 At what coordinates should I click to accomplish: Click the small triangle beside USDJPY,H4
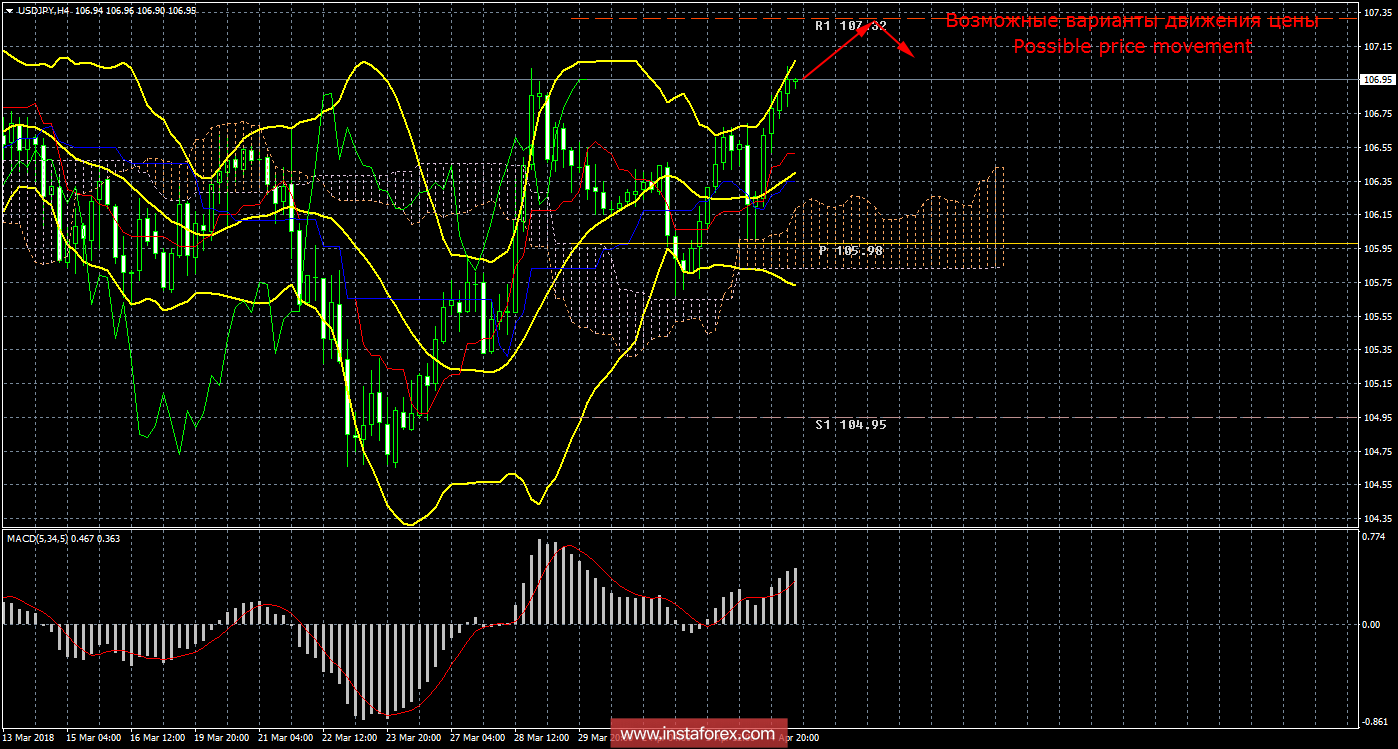(8, 10)
